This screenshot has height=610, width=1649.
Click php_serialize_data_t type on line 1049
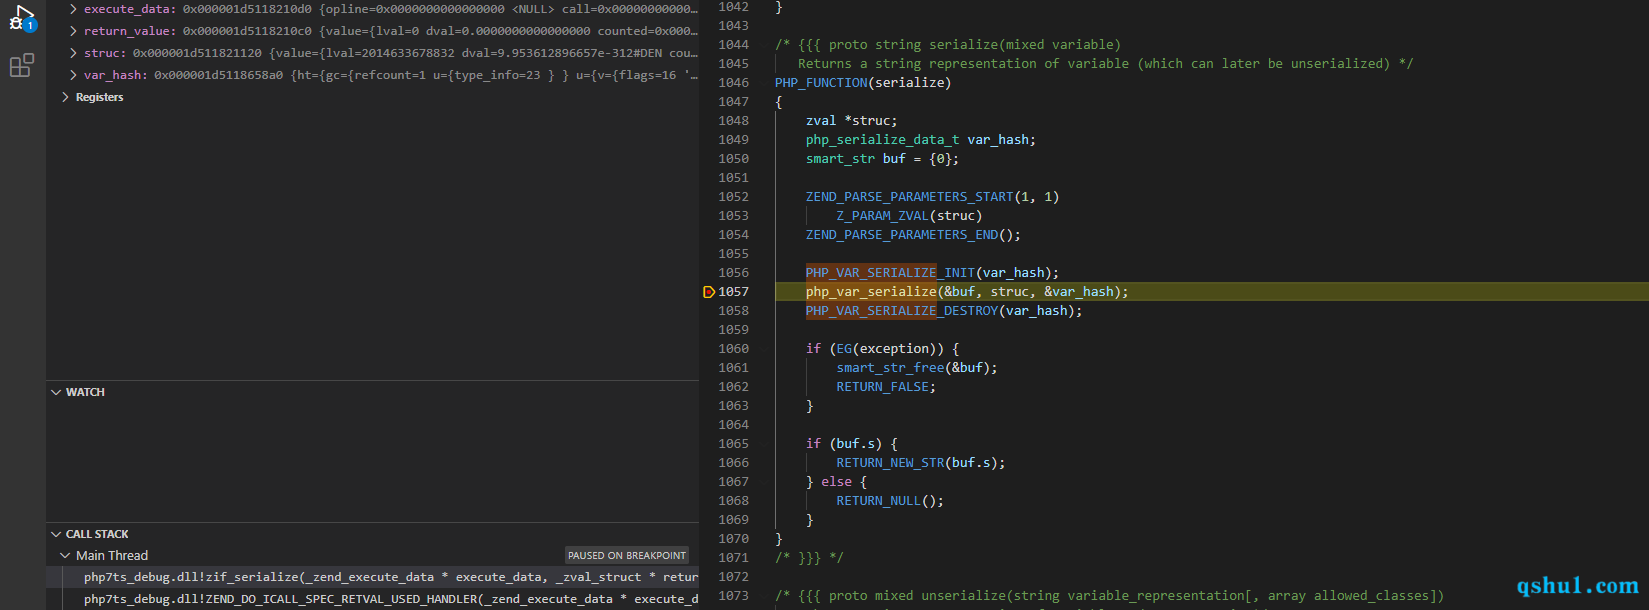883,140
